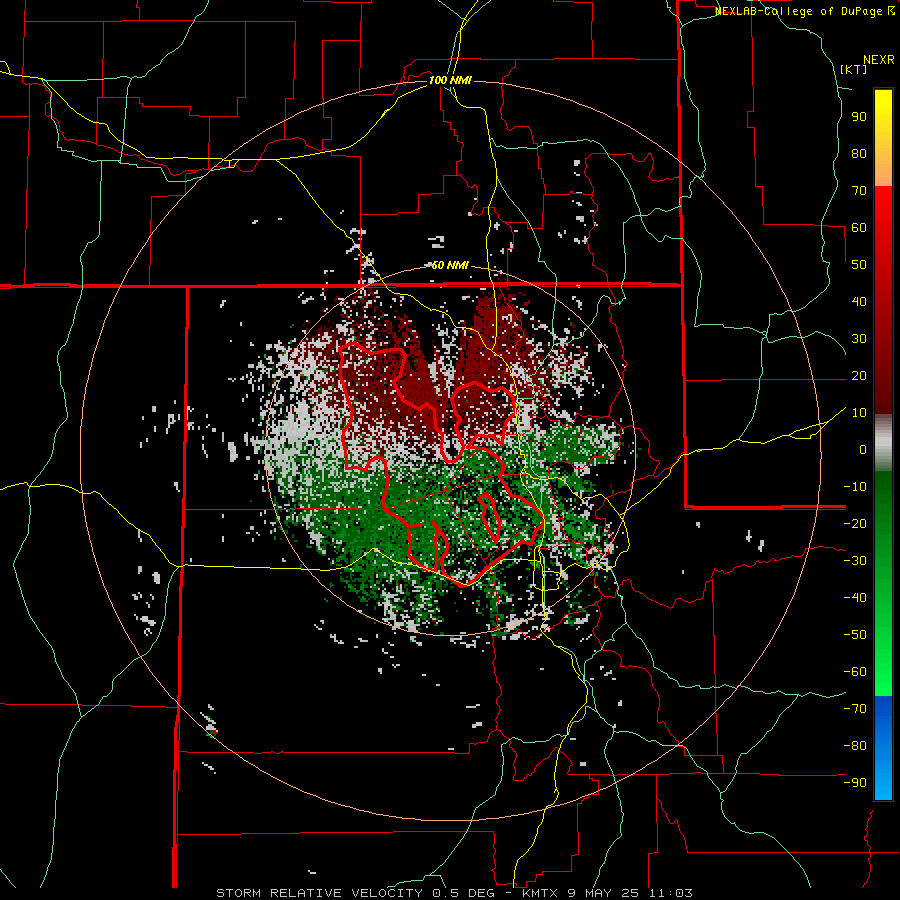Click the KMTX station identifier
Viewport: 900px width, 900px height.
click(x=542, y=893)
